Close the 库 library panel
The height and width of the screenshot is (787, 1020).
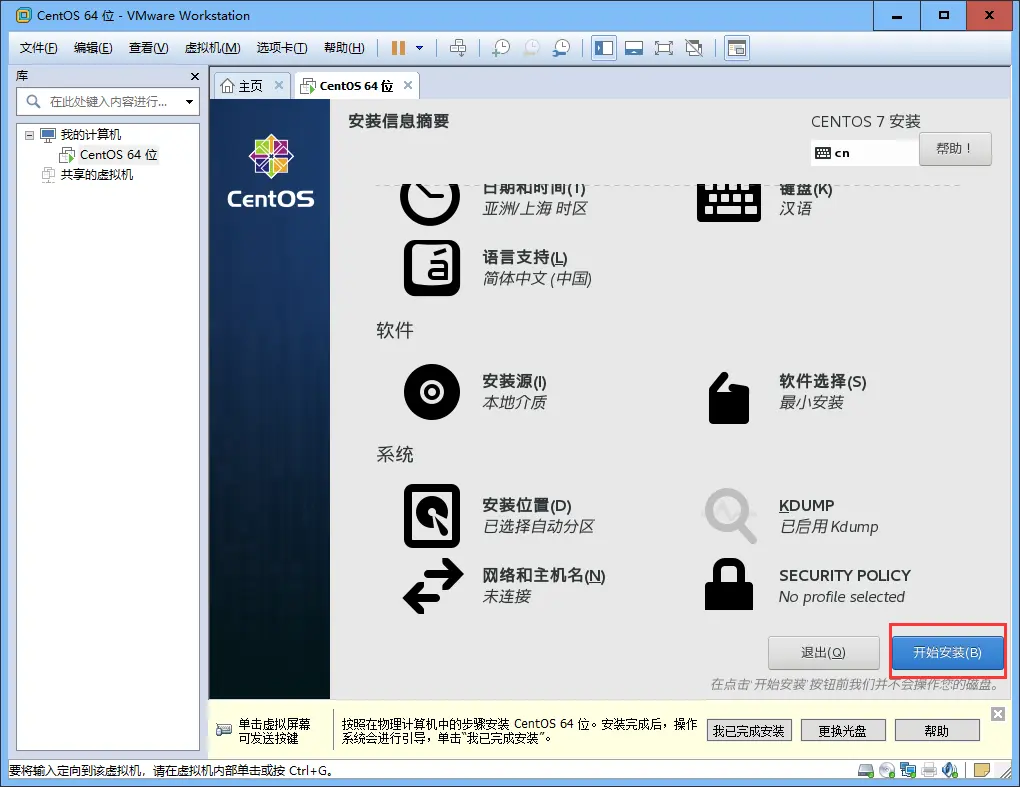[x=195, y=76]
